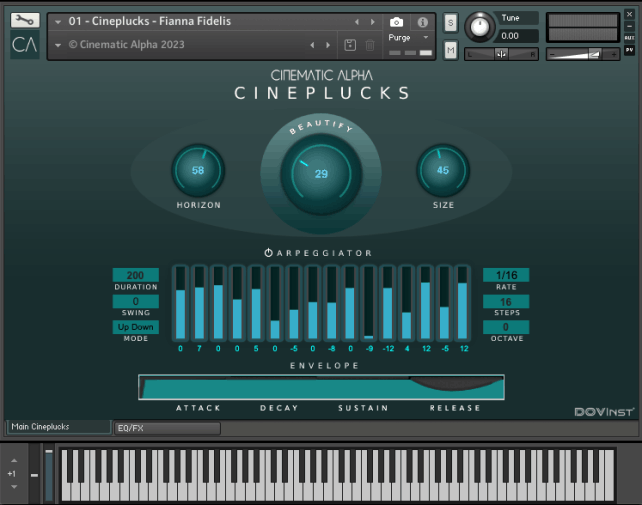Delete the snapshot with the trash icon
642x505 pixels.
tap(370, 45)
